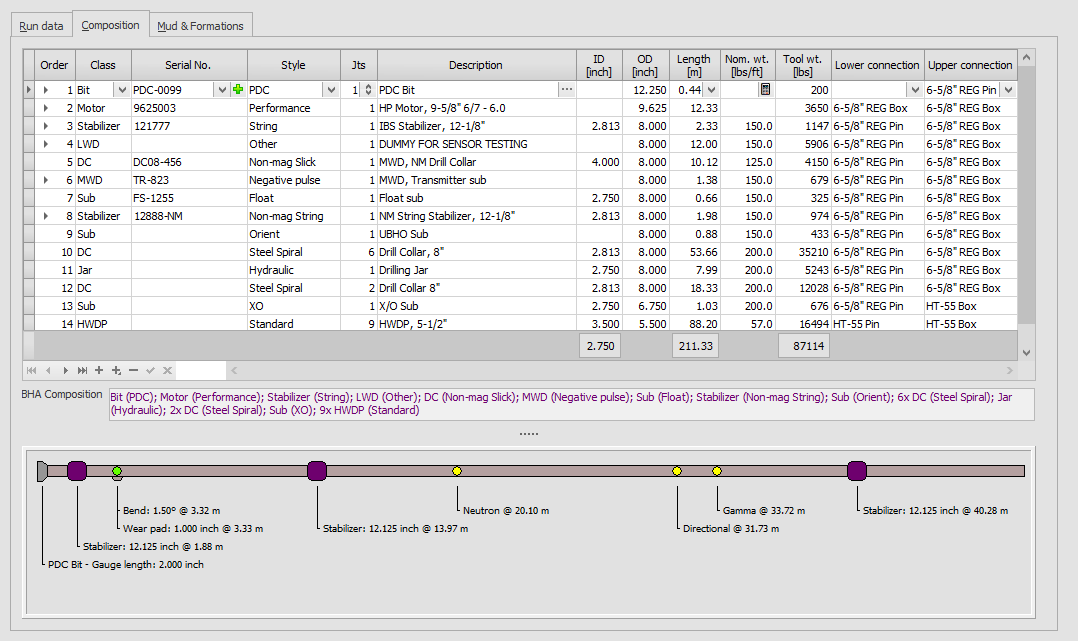Expand the LWD row 4 details

coord(45,144)
